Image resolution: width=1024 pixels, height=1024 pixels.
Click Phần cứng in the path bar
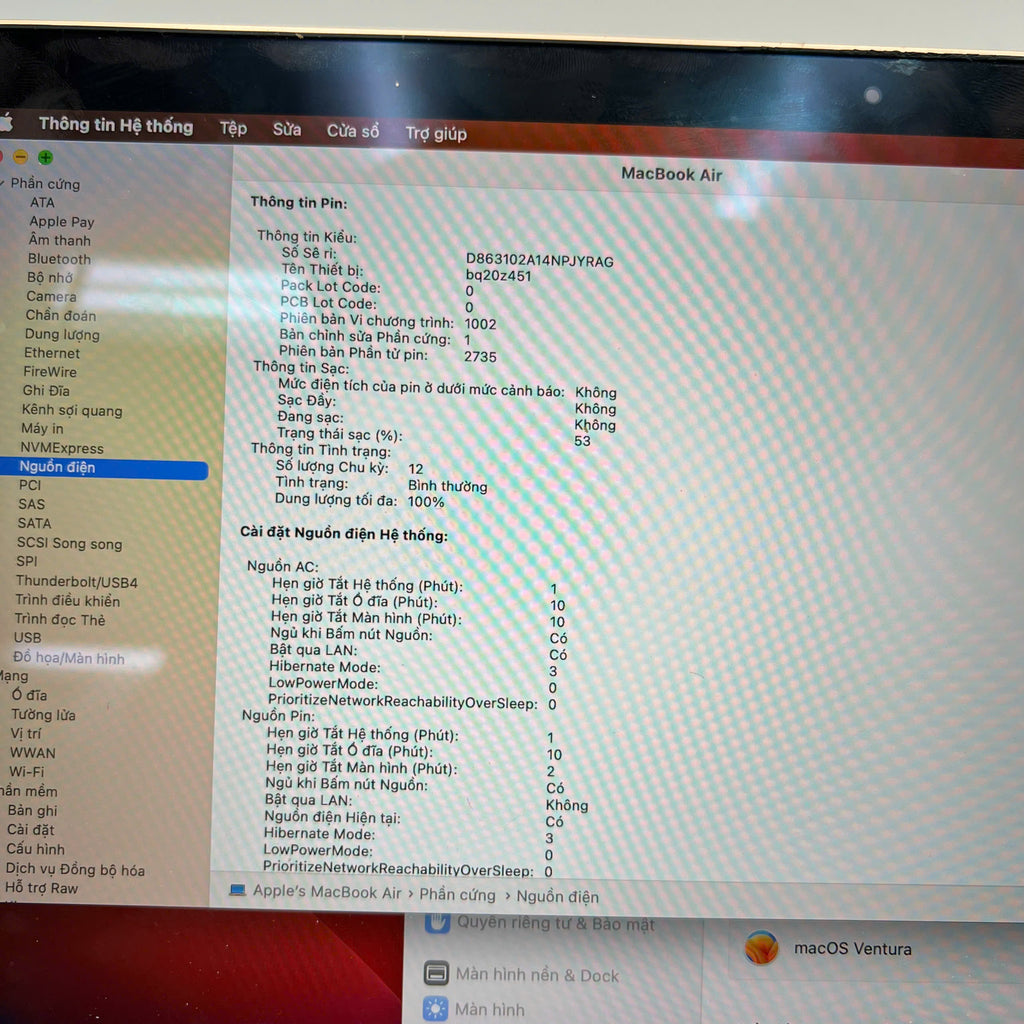[x=457, y=895]
